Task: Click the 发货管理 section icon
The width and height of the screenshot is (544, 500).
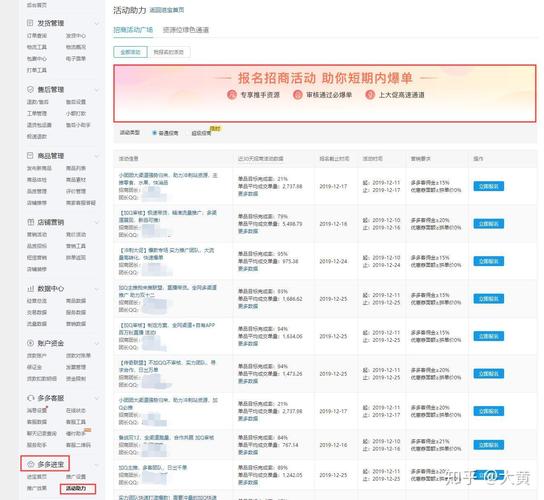Action: tap(30, 23)
